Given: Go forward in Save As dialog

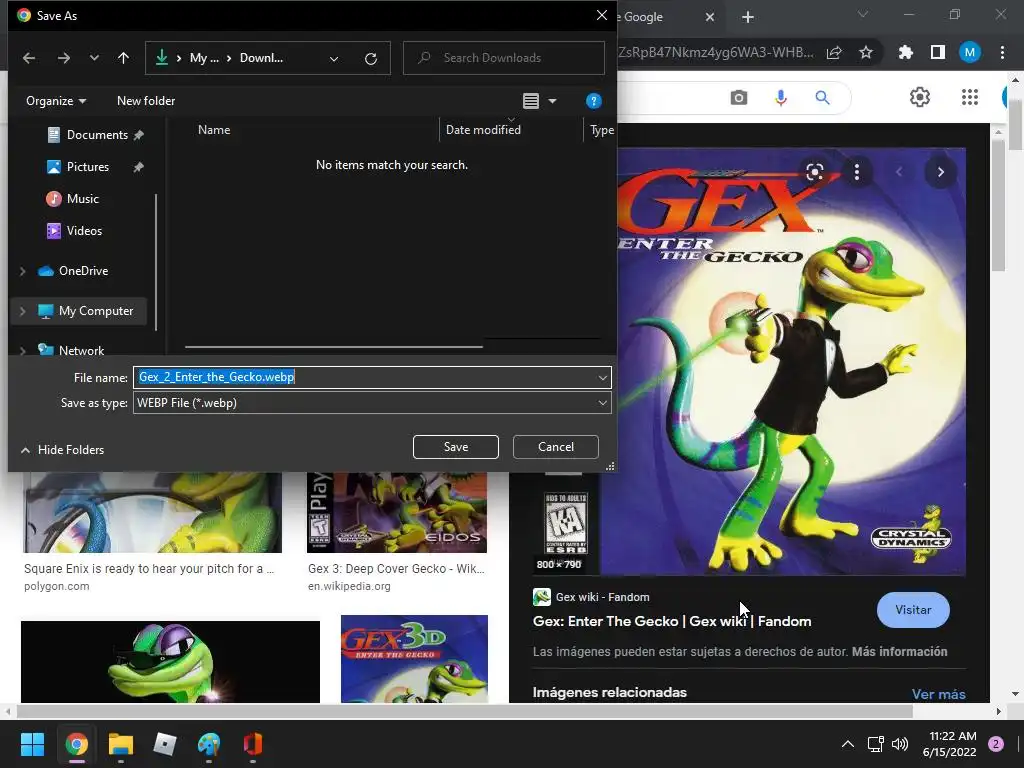Looking at the screenshot, I should point(63,58).
